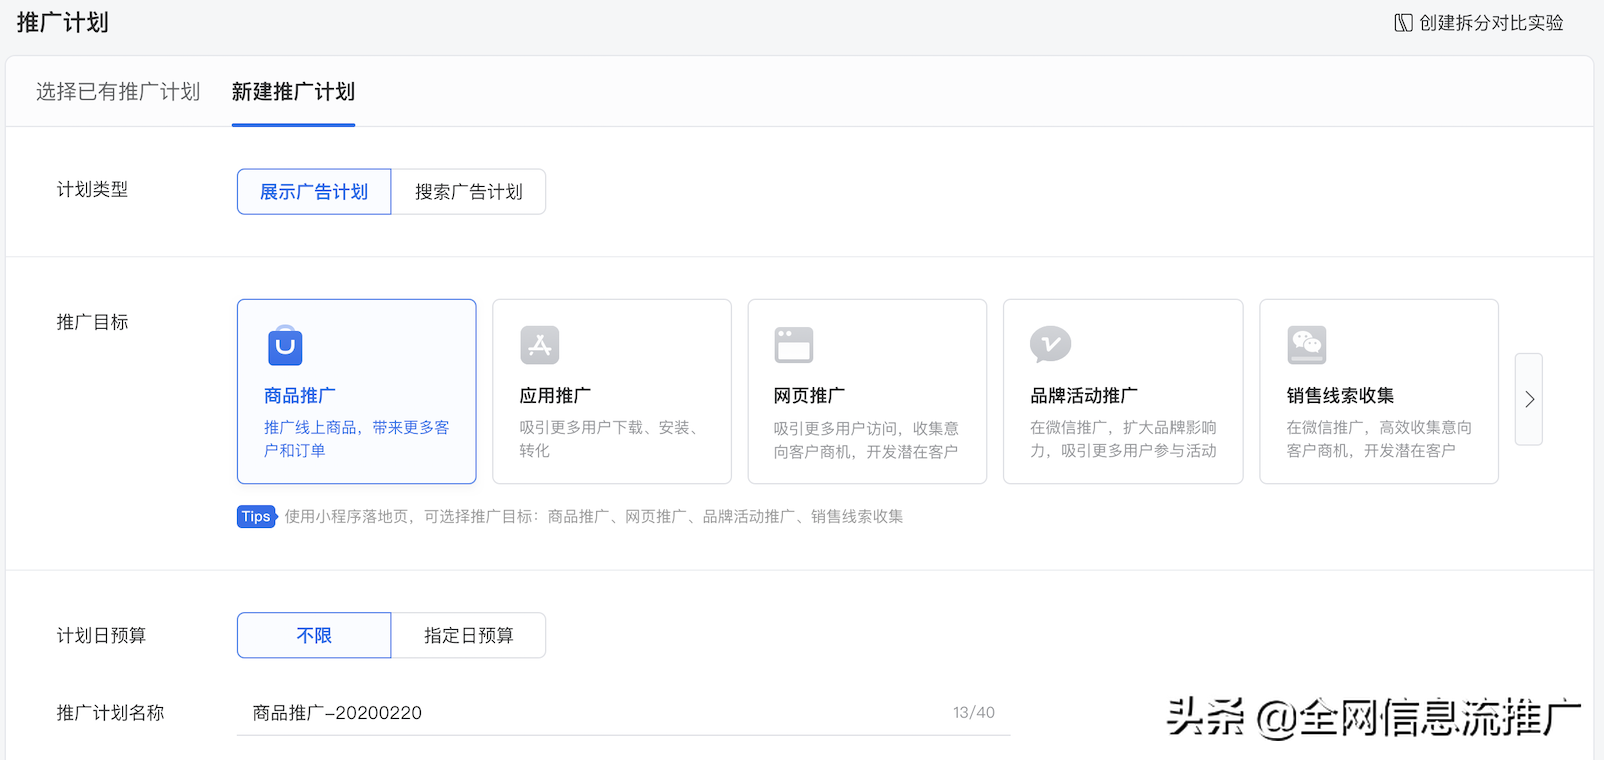Click the 计划日预算 label
The image size is (1604, 760).
tap(101, 636)
